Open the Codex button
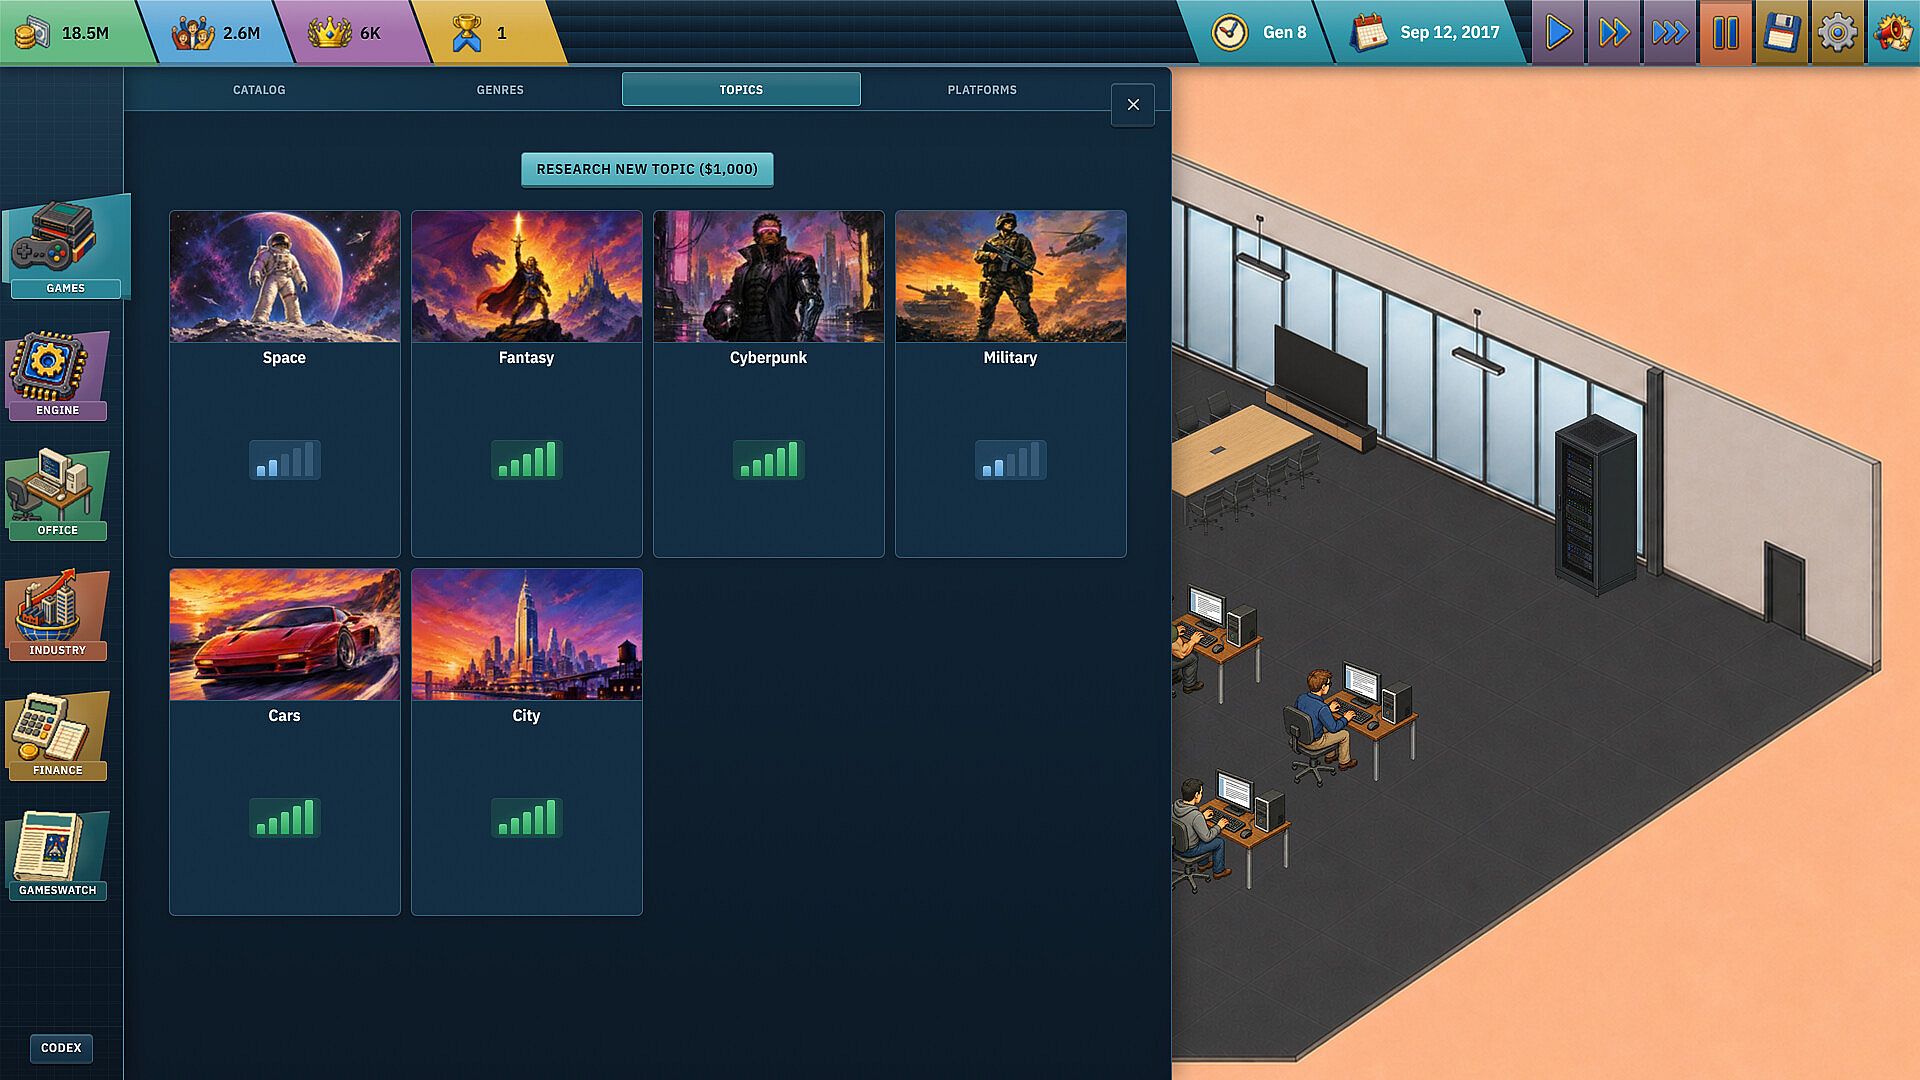Screen dimensions: 1920x1080 click(61, 1048)
